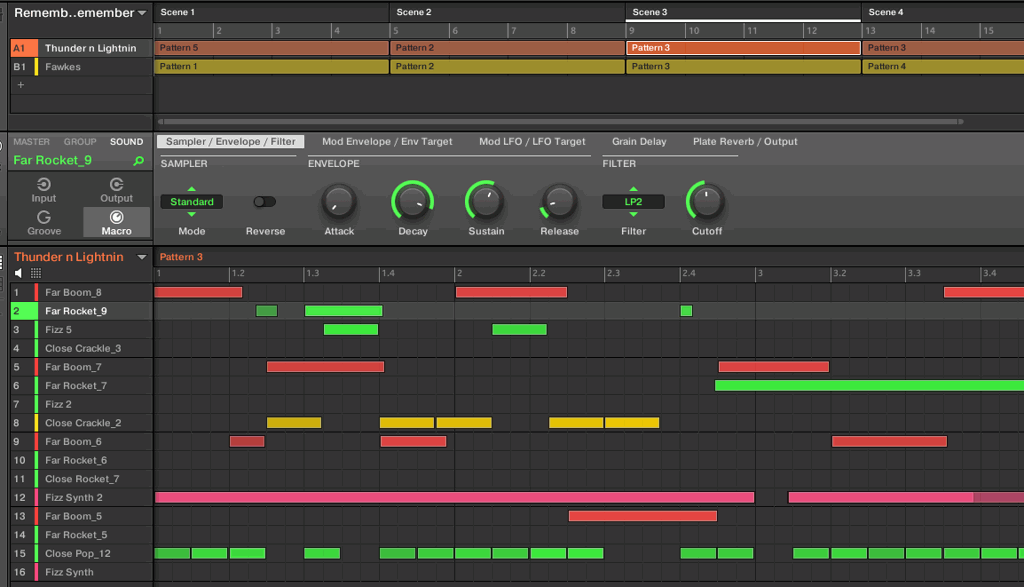Open the Output settings icon
Viewport: 1024px width, 587px height.
click(x=116, y=185)
